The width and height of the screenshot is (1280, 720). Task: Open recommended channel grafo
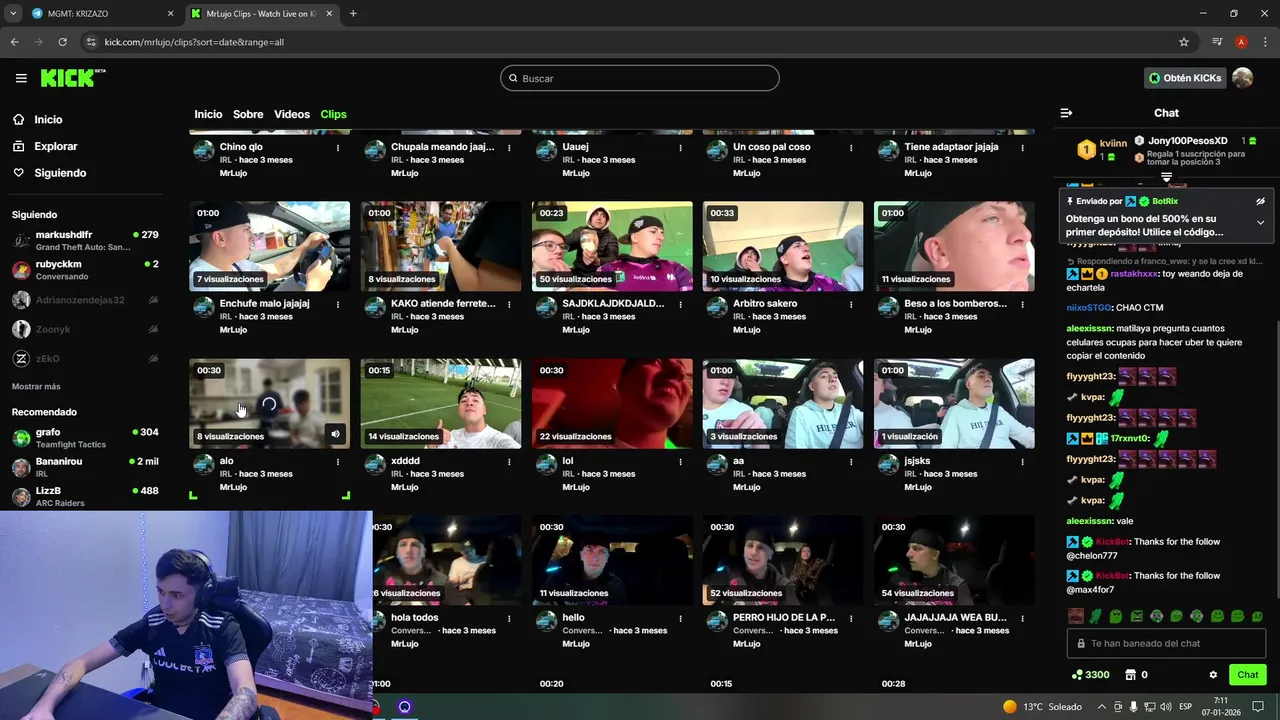85,438
